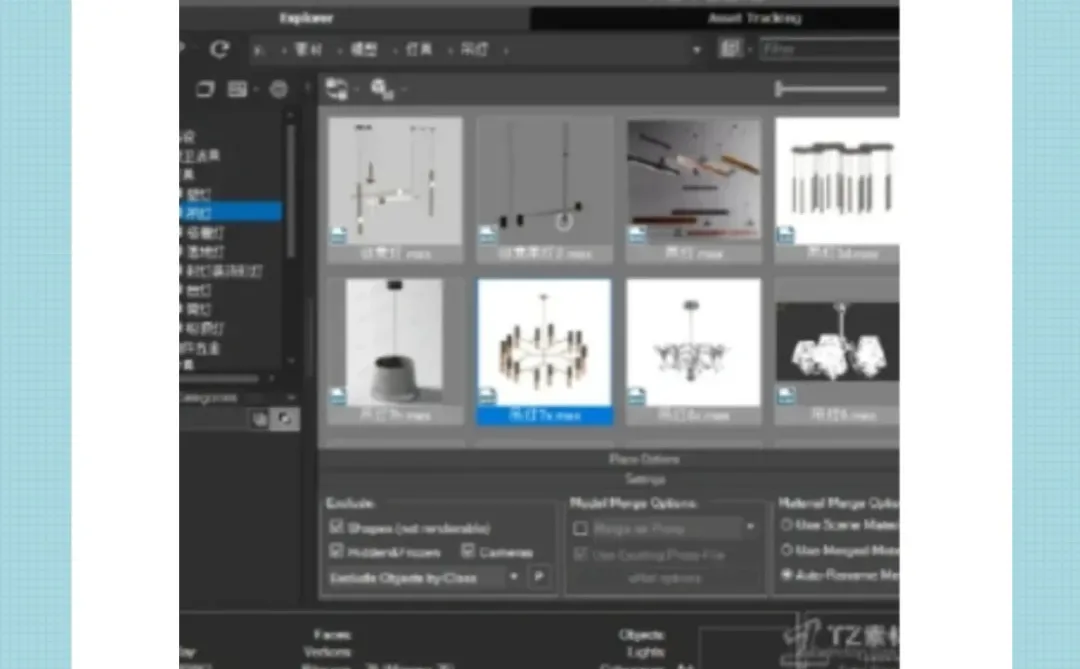Click the refresh icon beside the path bar
The image size is (1080, 669).
(x=219, y=49)
